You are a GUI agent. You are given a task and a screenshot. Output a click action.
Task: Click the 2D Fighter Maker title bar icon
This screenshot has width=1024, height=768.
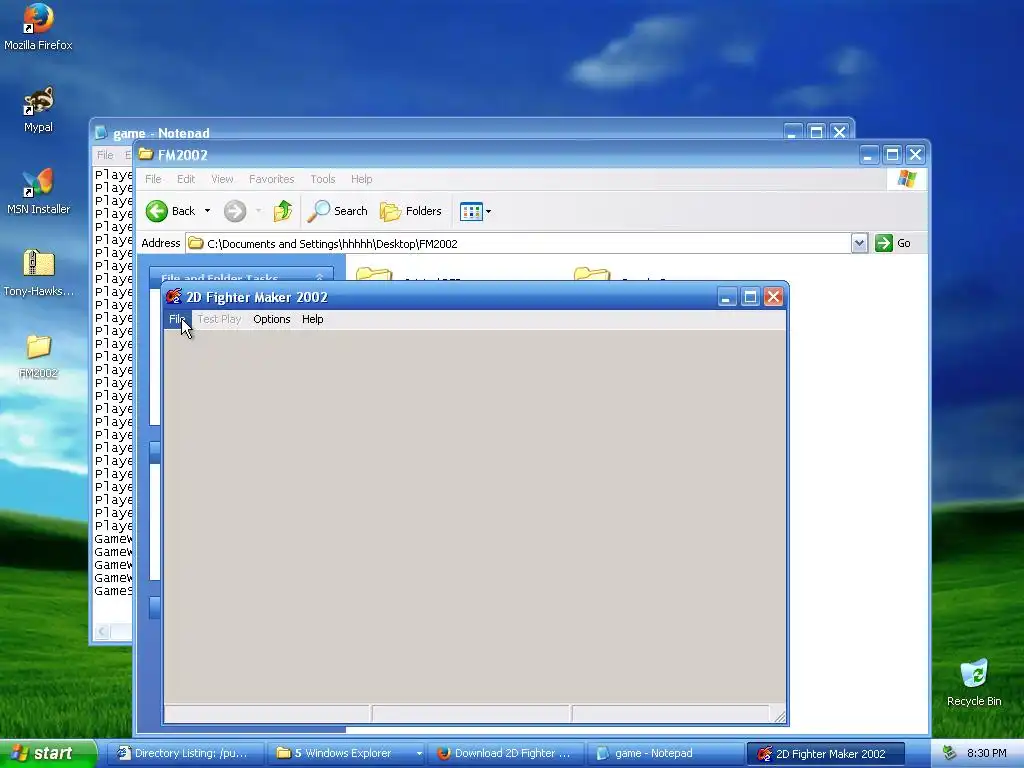[x=174, y=297]
